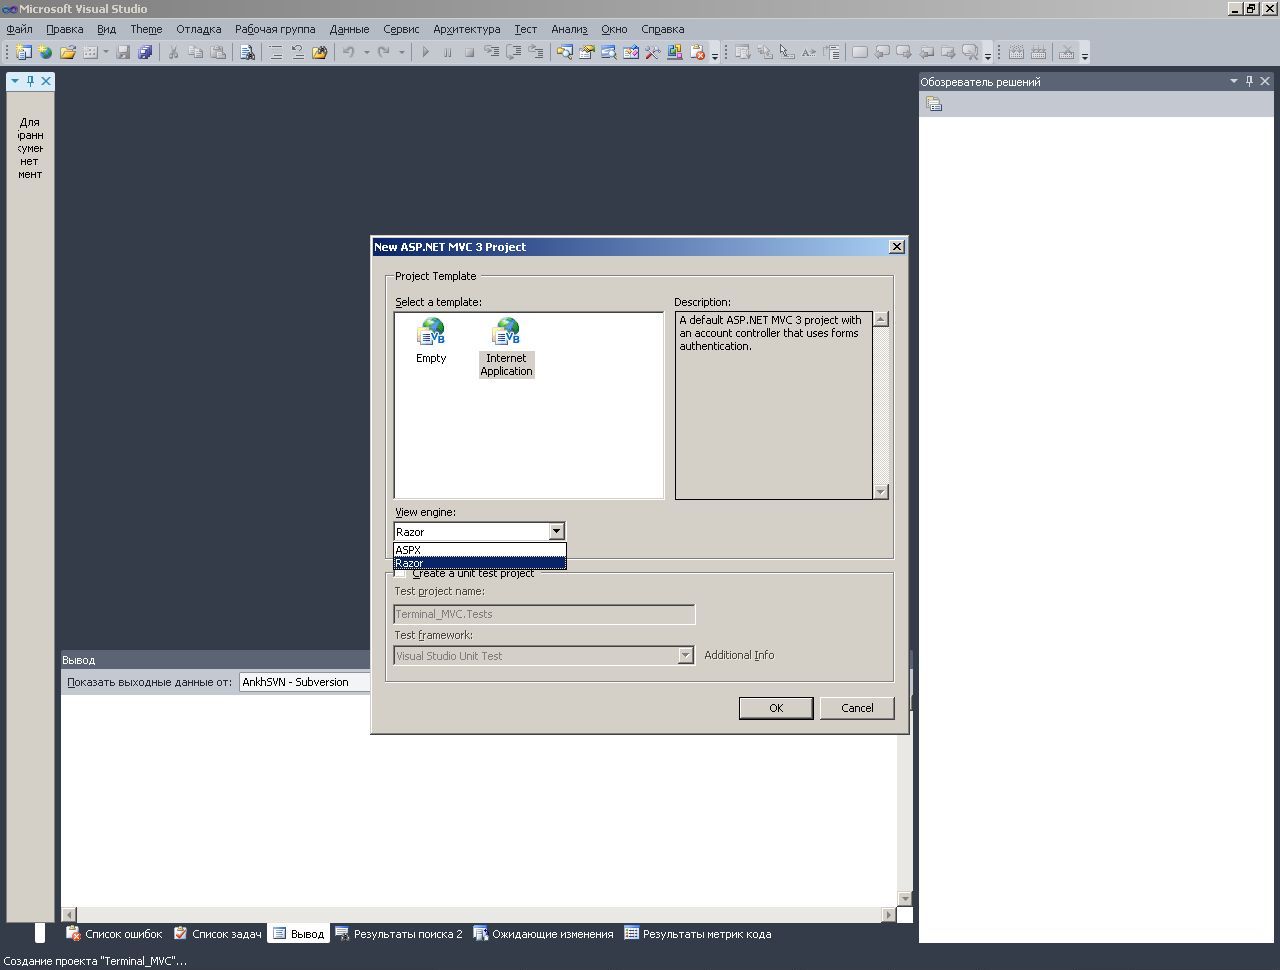
Task: Click the Find in Files icon
Action: (247, 52)
